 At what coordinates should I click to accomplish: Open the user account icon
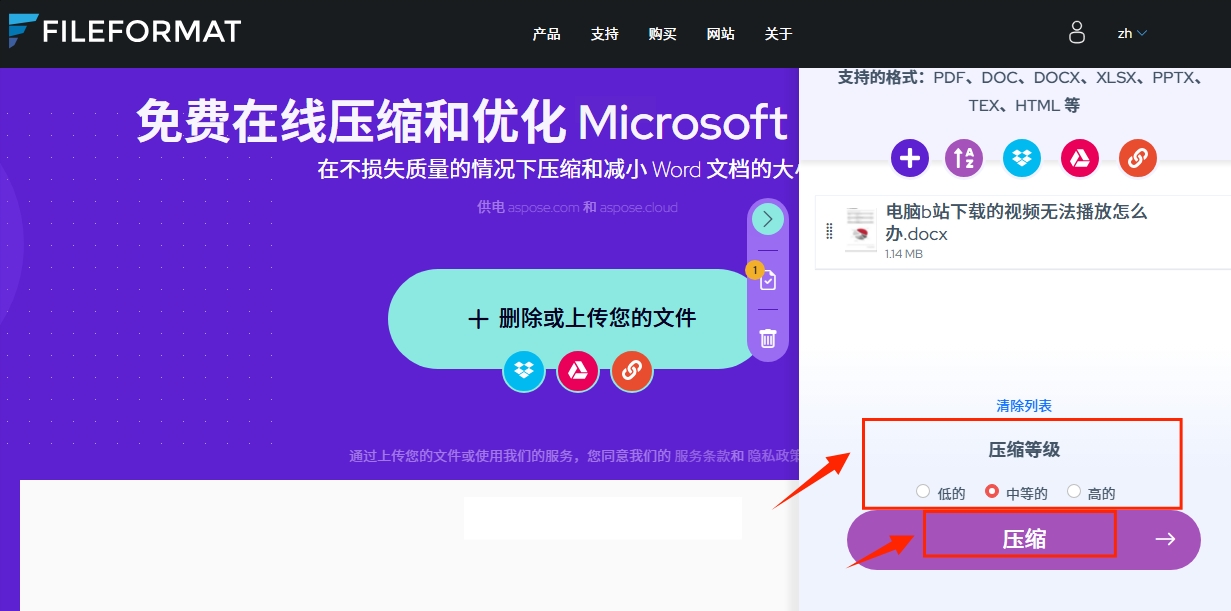tap(1077, 32)
